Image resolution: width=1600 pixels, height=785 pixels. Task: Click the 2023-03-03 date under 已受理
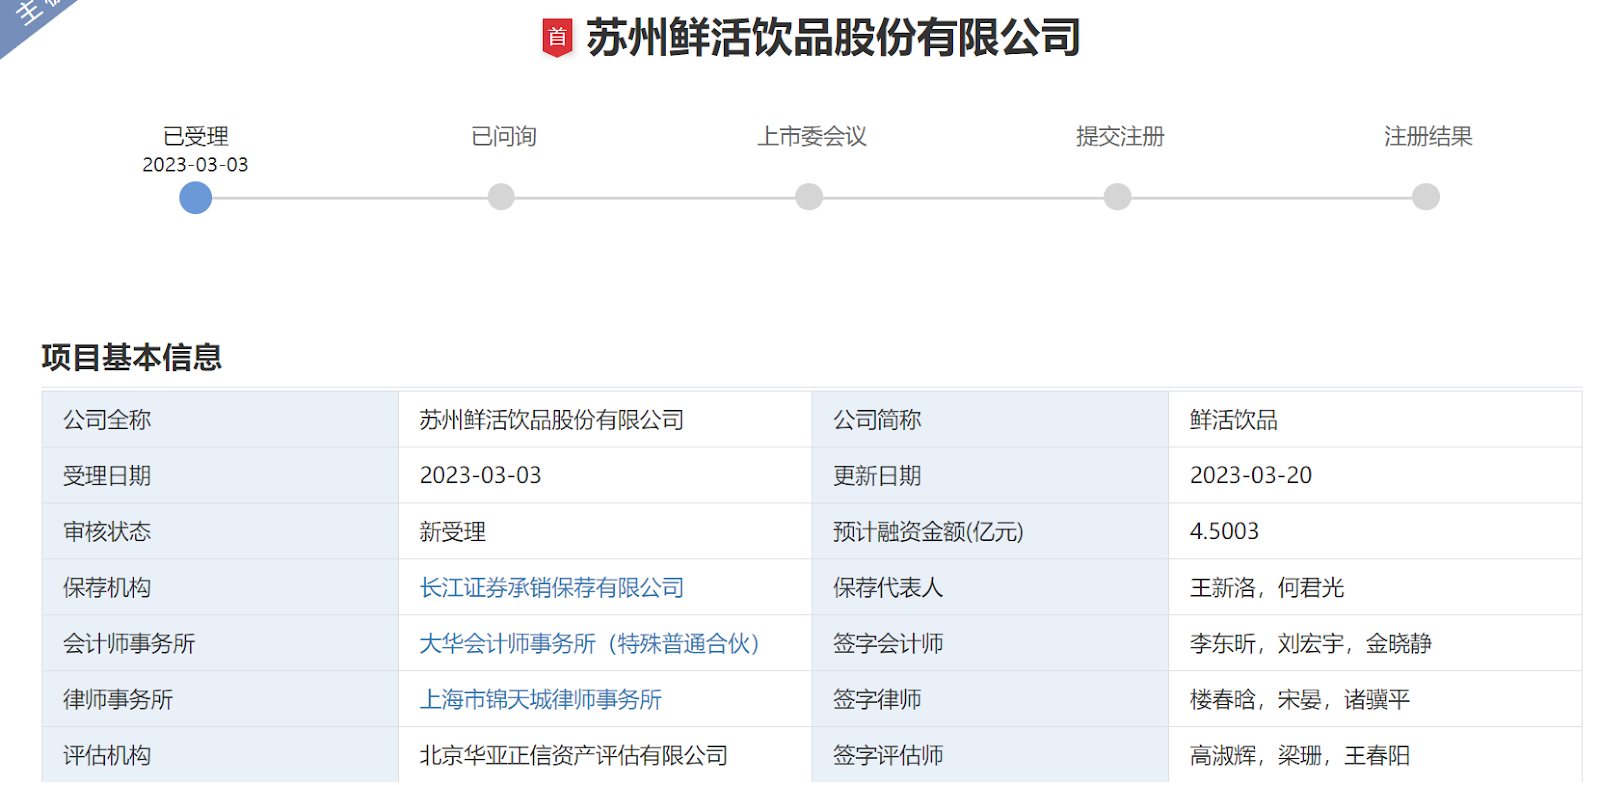(x=195, y=165)
